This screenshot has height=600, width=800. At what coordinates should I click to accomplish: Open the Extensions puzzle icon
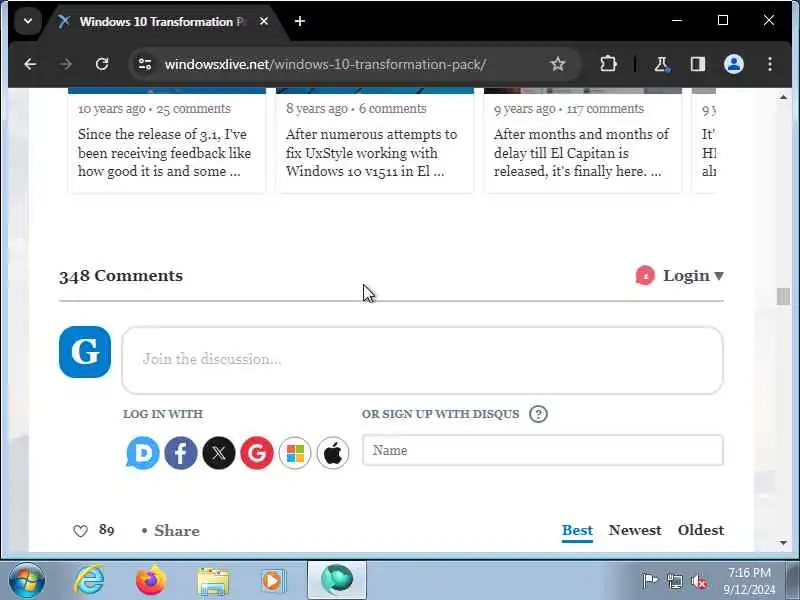coord(608,64)
